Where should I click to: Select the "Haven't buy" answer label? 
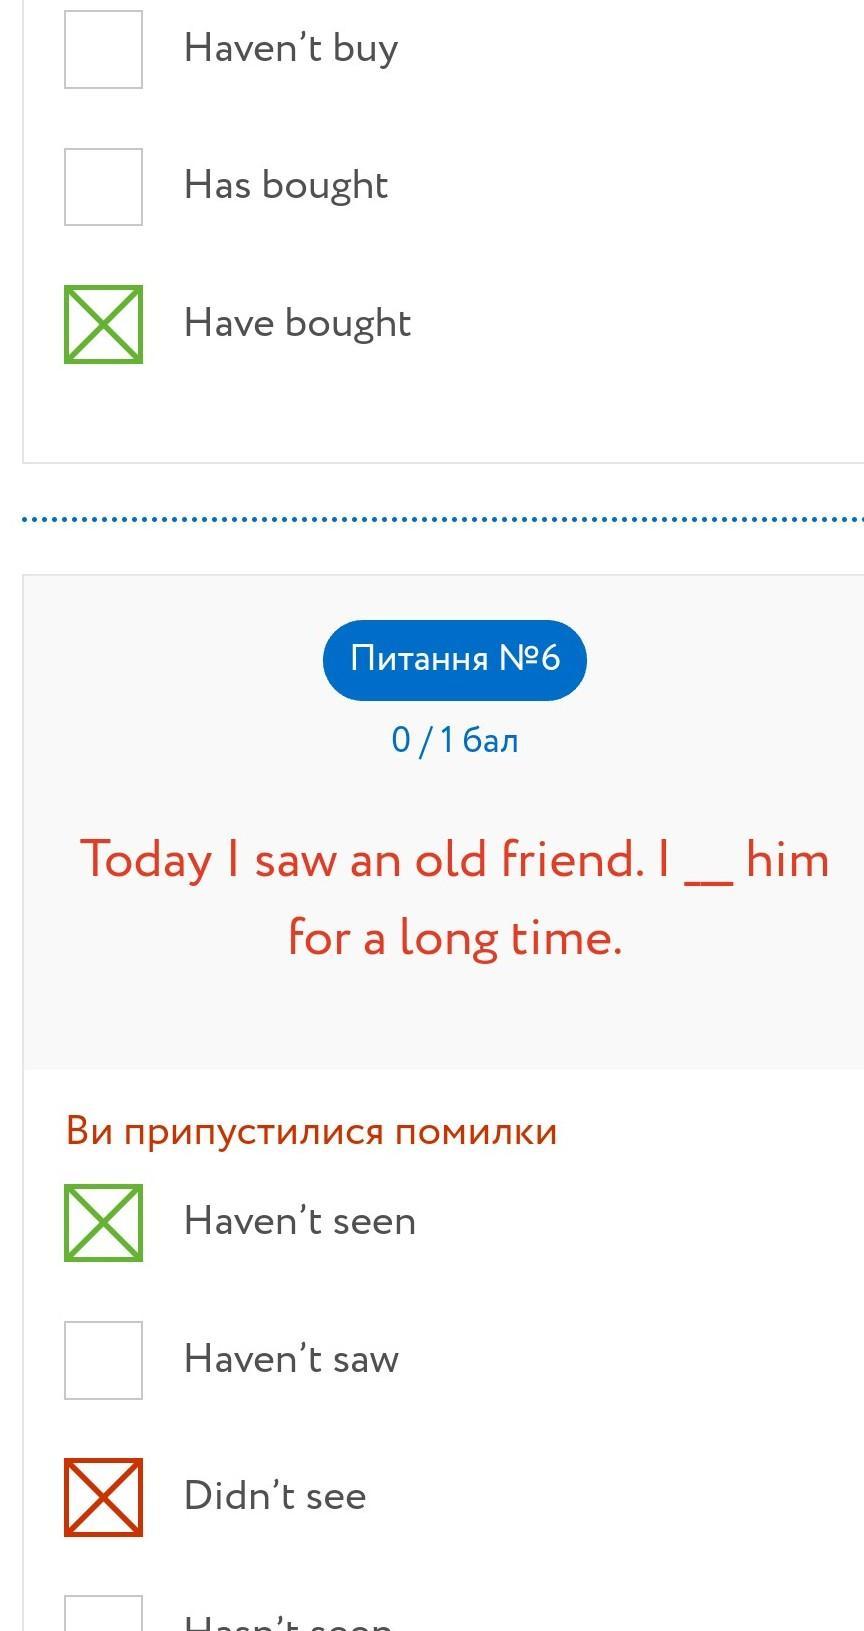click(291, 48)
